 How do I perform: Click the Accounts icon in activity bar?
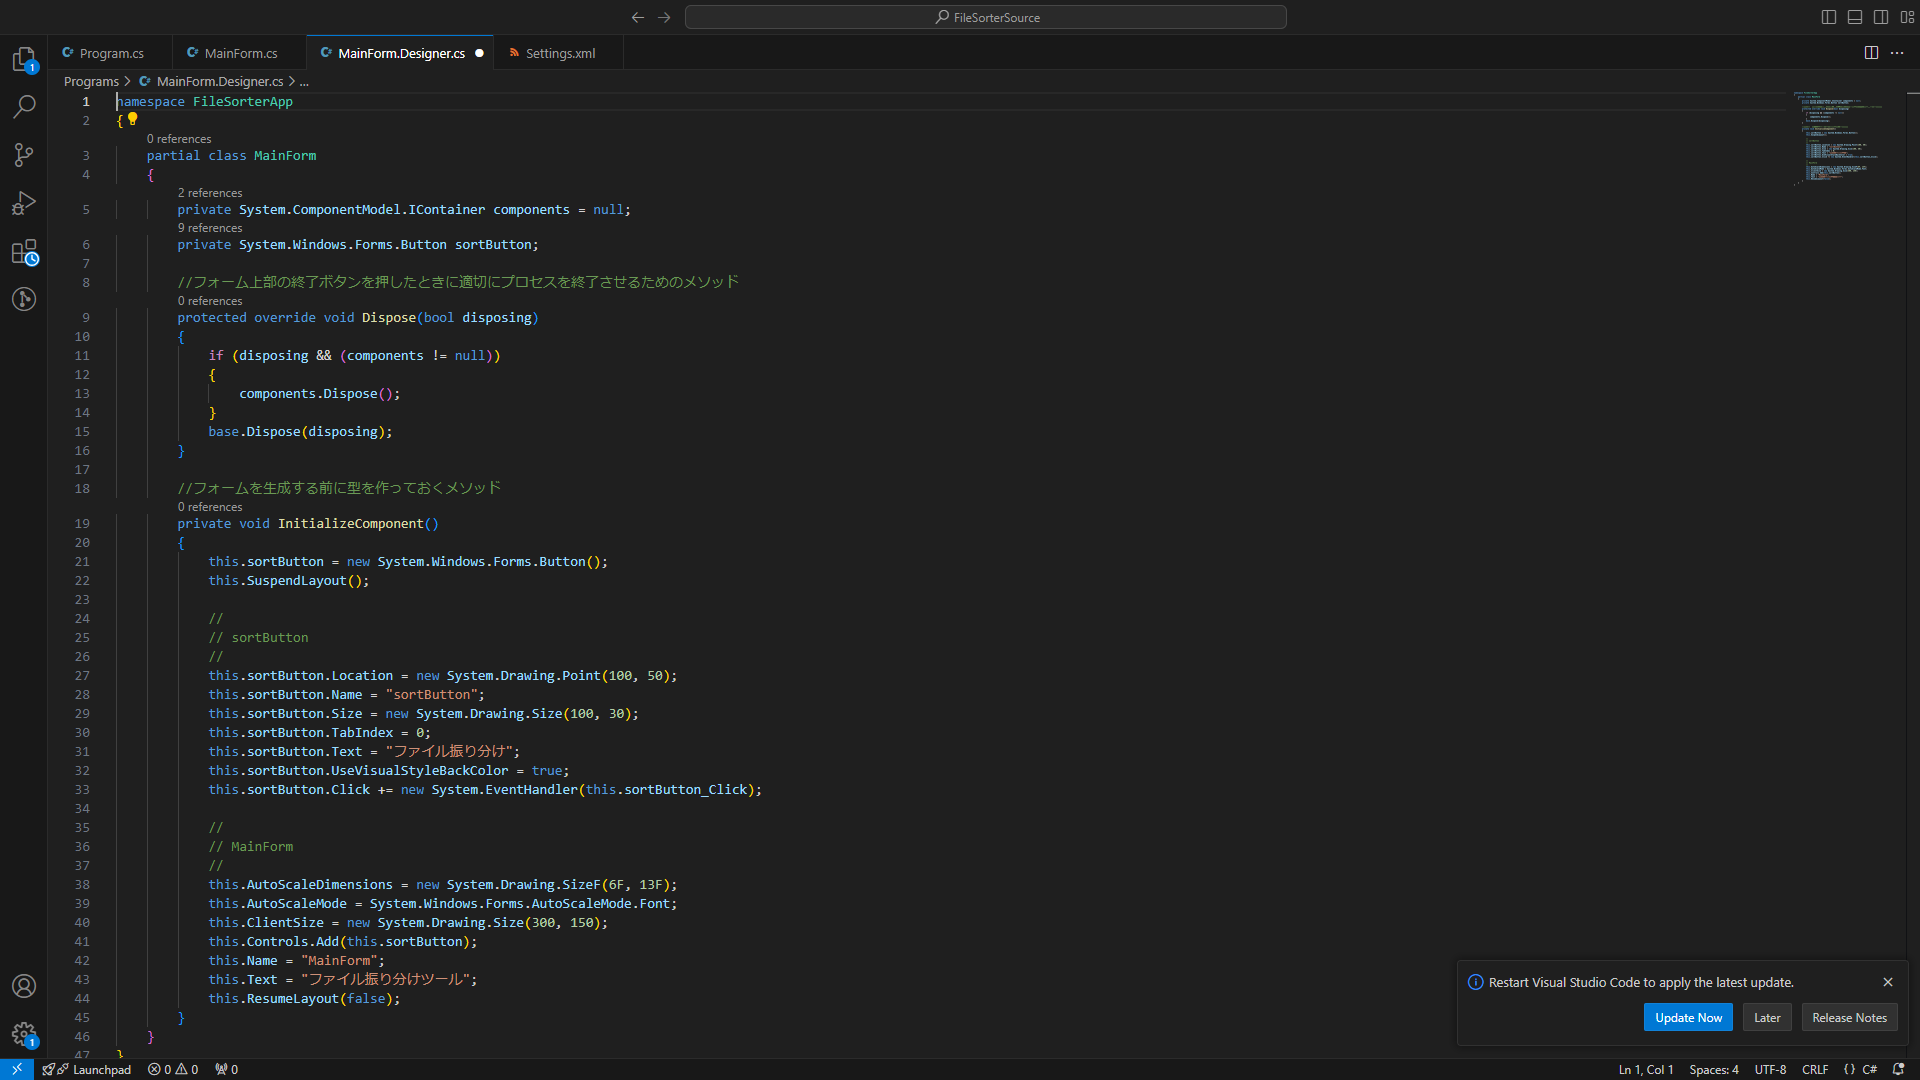click(x=24, y=986)
